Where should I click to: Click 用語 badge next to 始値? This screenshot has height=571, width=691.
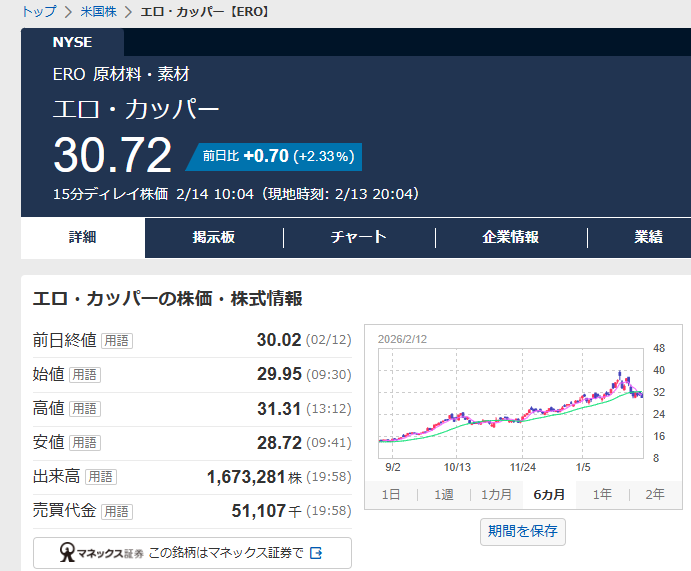click(x=85, y=375)
